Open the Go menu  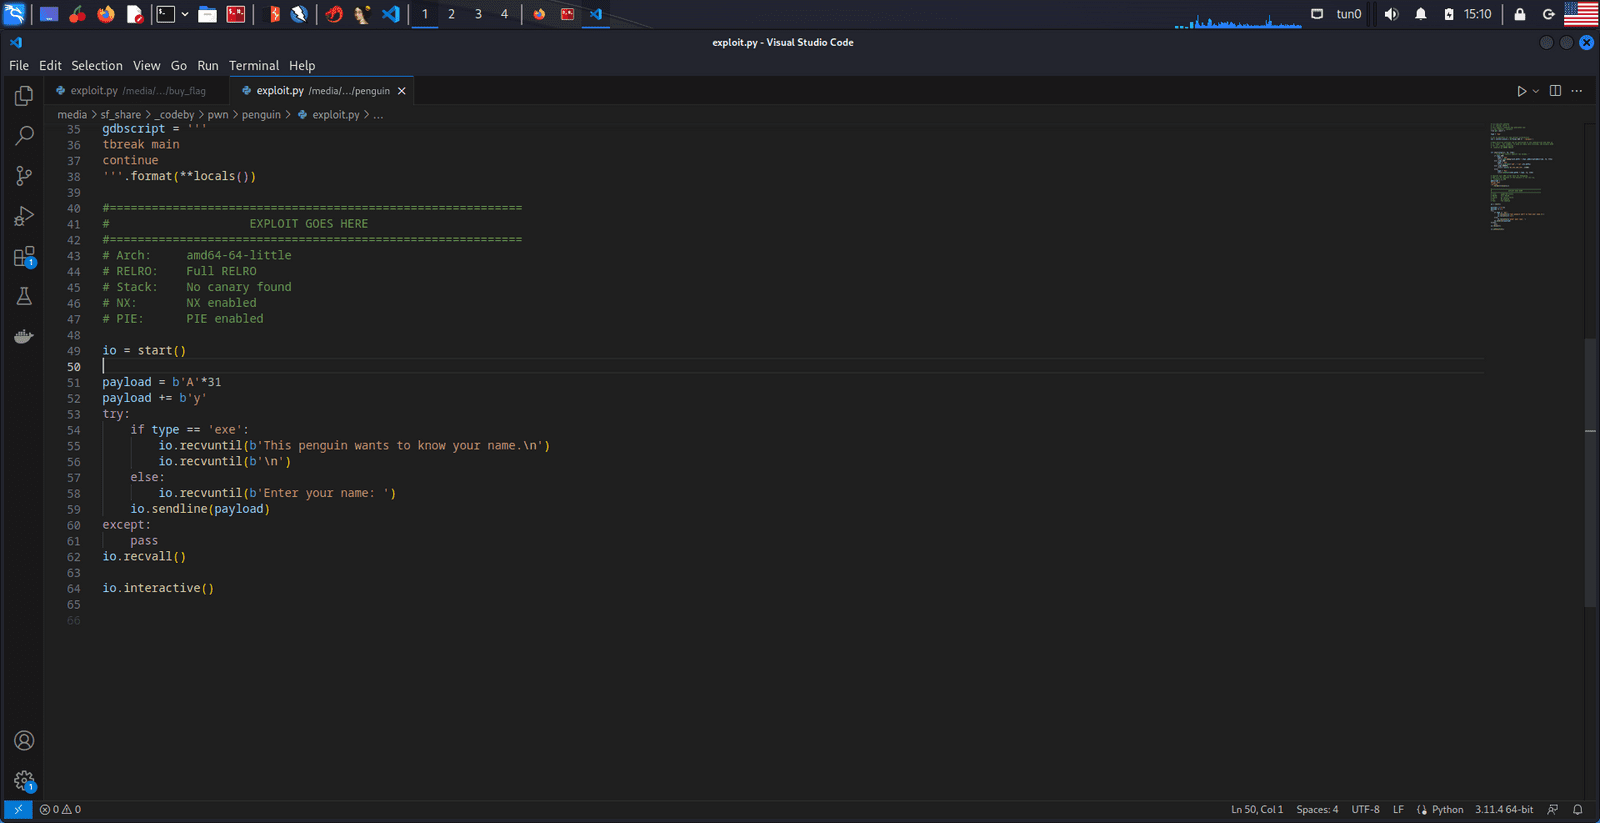(179, 66)
